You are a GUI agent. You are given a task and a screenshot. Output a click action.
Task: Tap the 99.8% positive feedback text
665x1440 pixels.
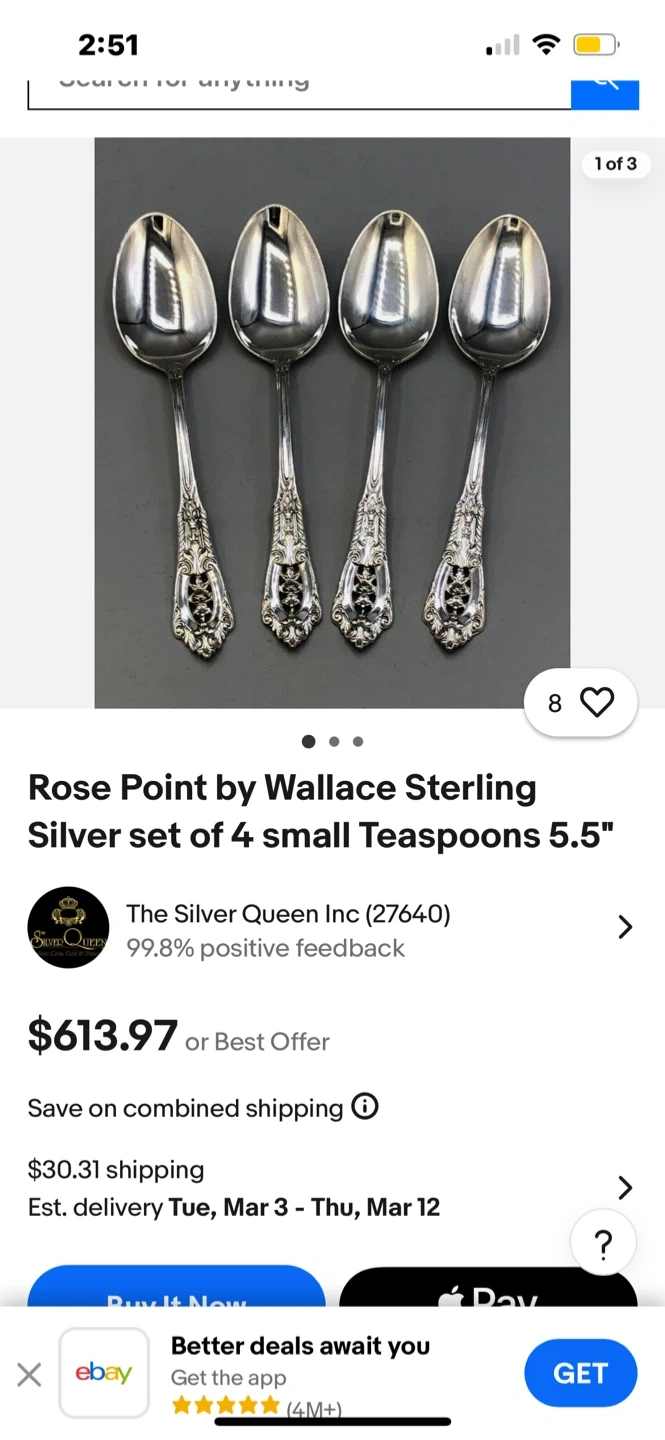265,948
